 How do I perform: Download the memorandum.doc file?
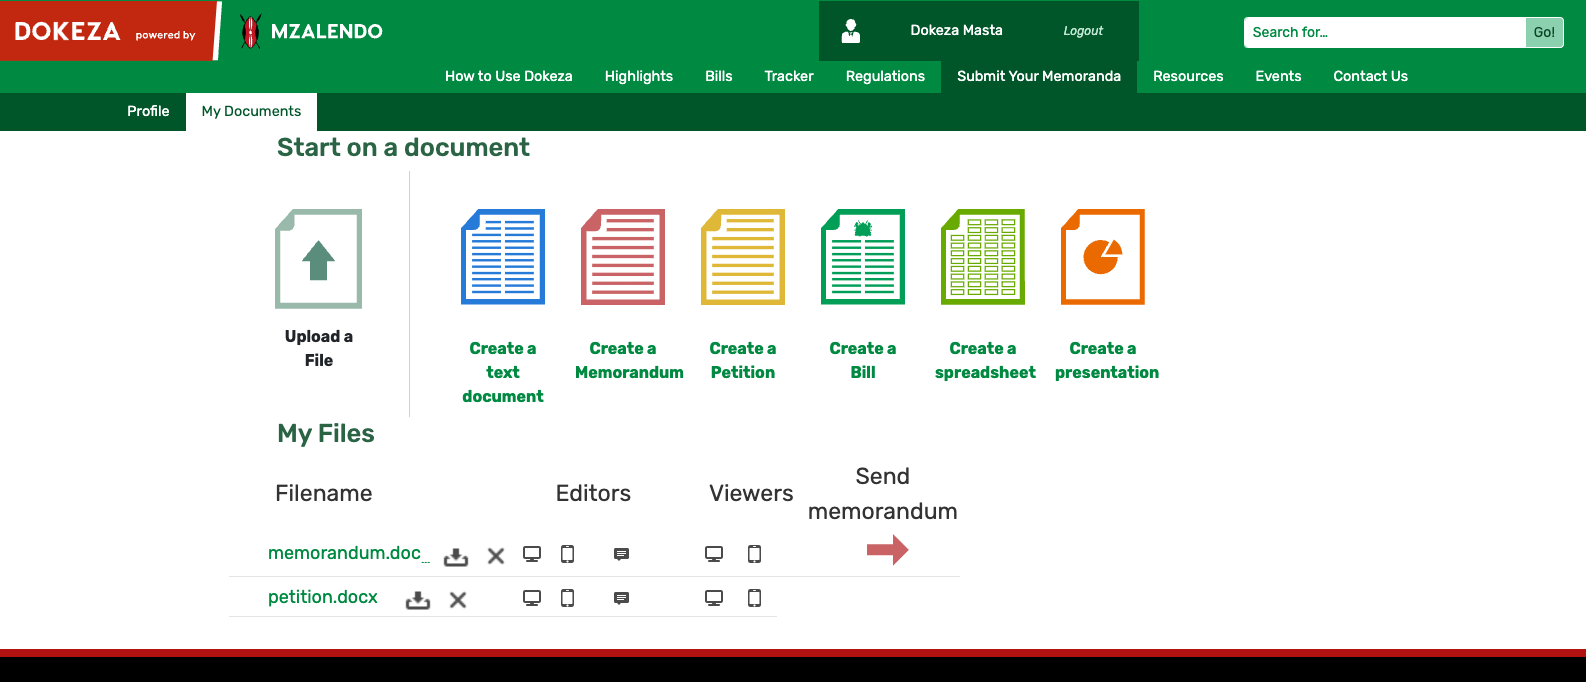(456, 556)
